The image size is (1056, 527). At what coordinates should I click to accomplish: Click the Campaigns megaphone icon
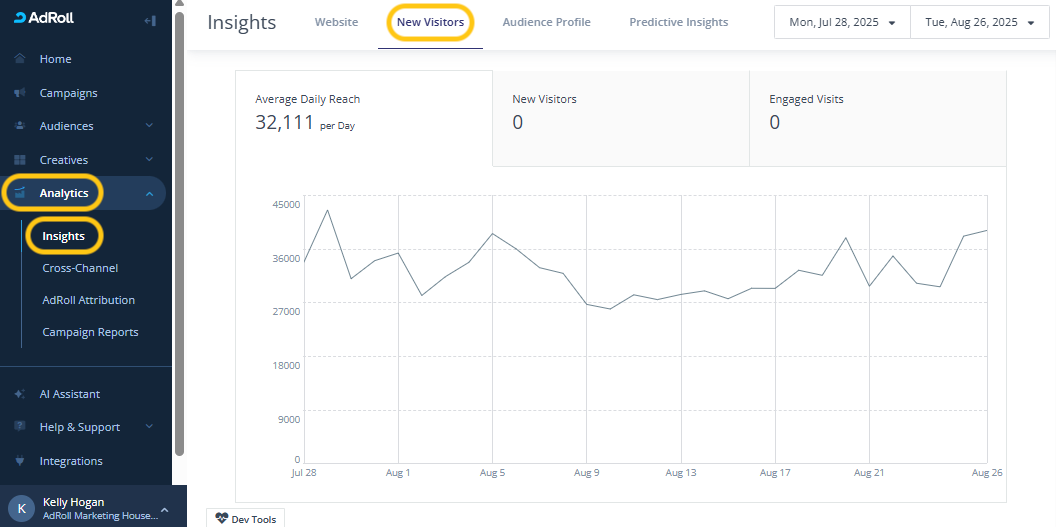point(20,93)
